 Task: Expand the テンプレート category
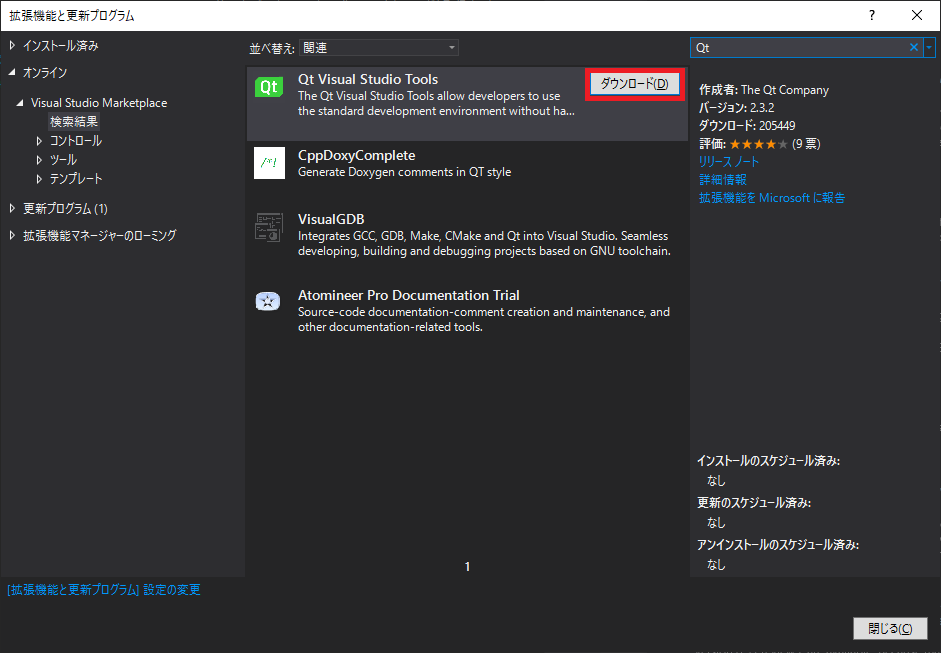[x=39, y=179]
